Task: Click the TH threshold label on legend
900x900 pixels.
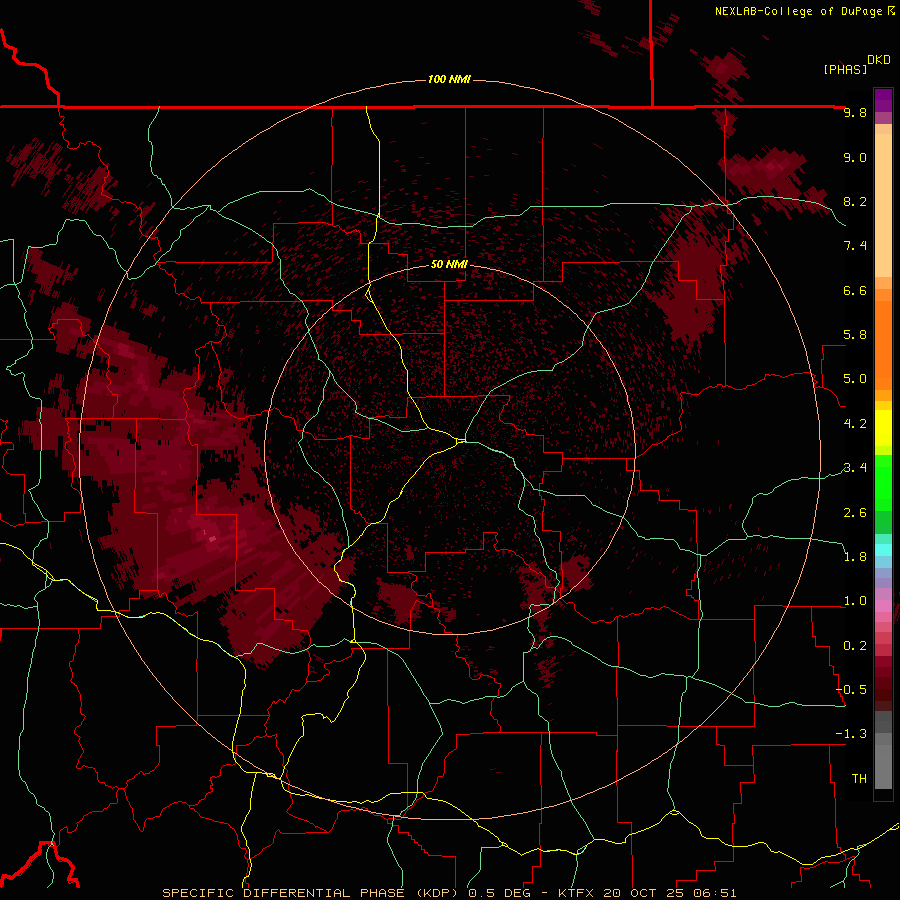Action: (x=859, y=779)
